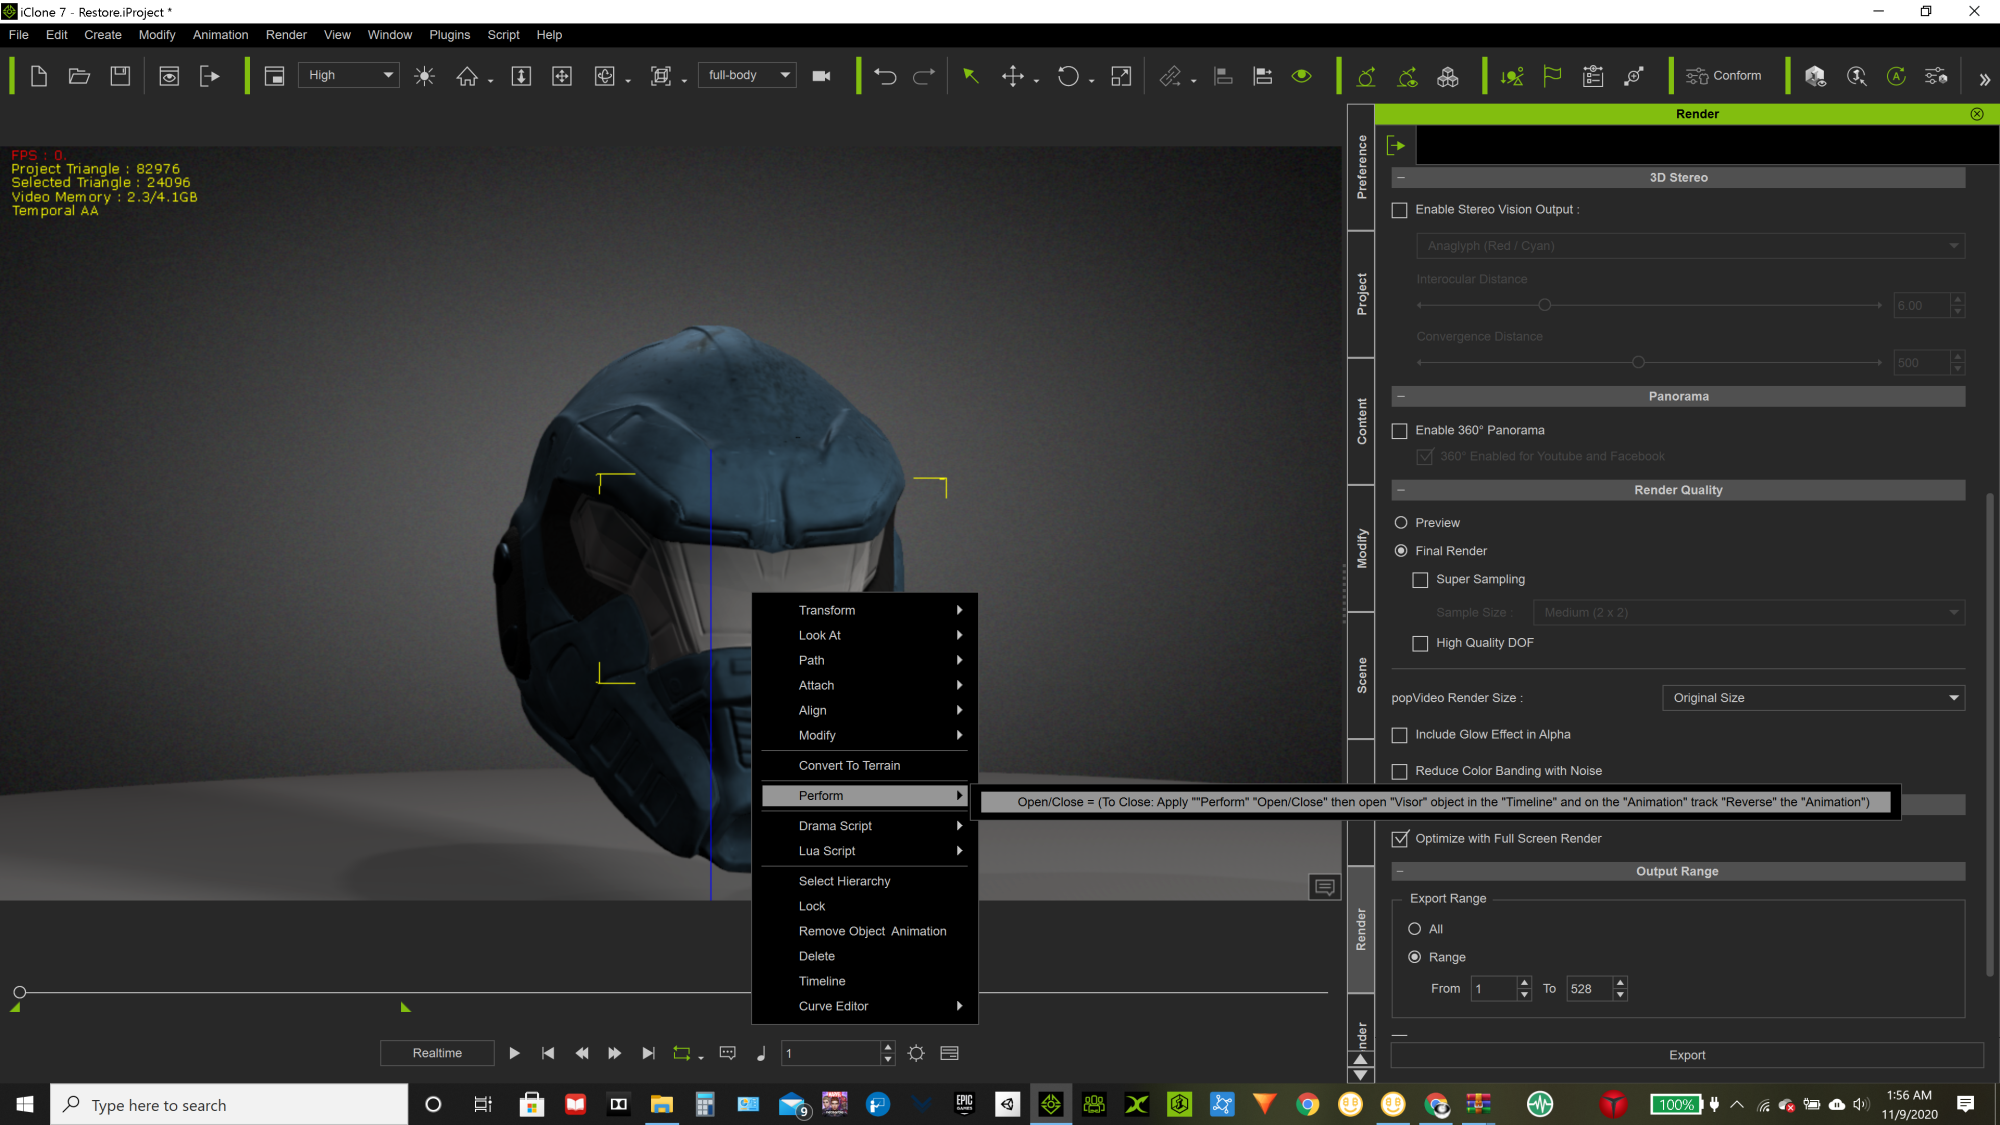Select the Preview radio button
The image size is (2000, 1125).
(x=1400, y=523)
